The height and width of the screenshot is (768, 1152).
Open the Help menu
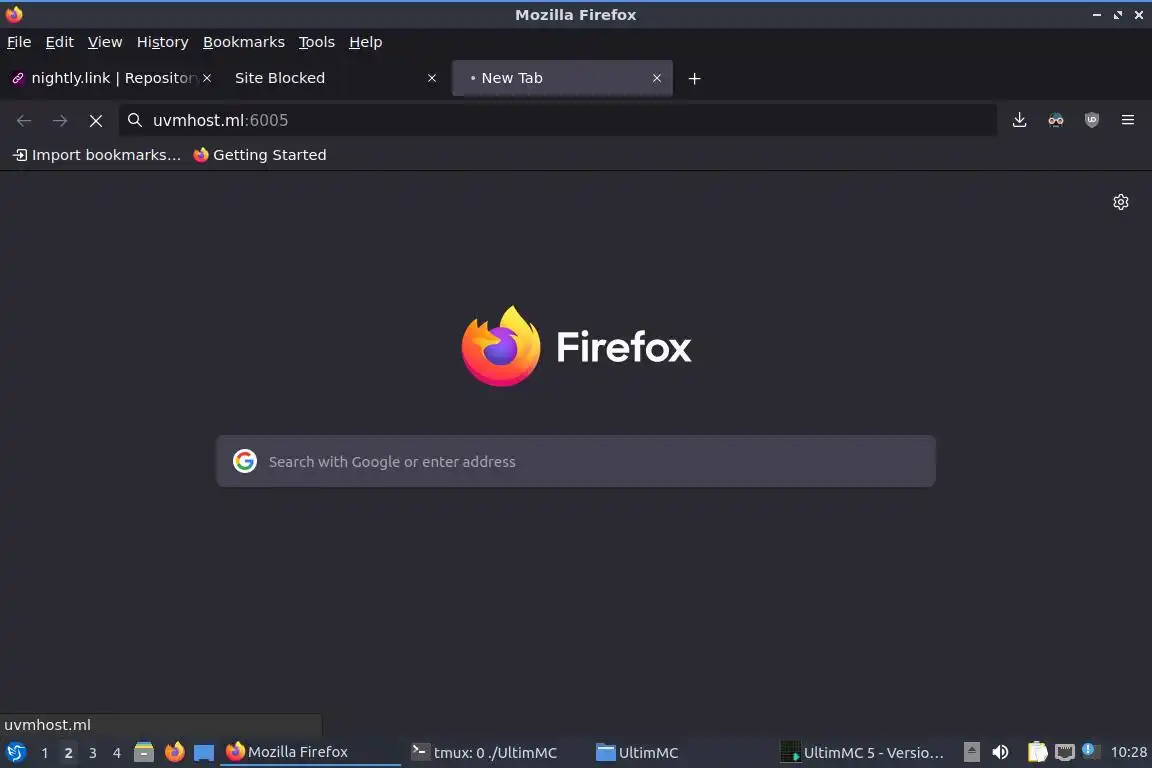365,42
